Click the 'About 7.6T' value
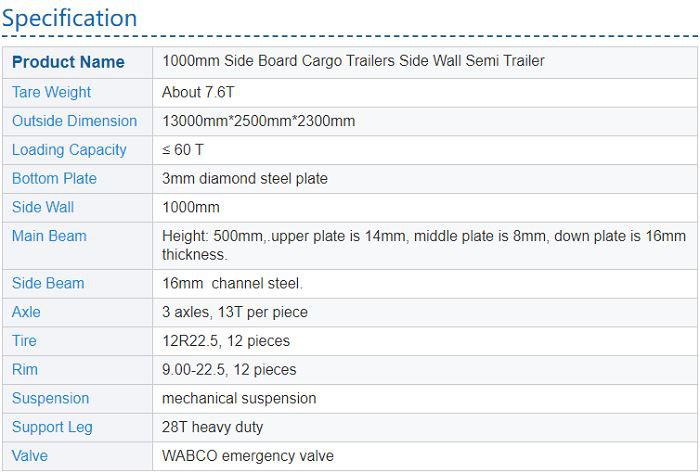700x473 pixels. point(201,92)
